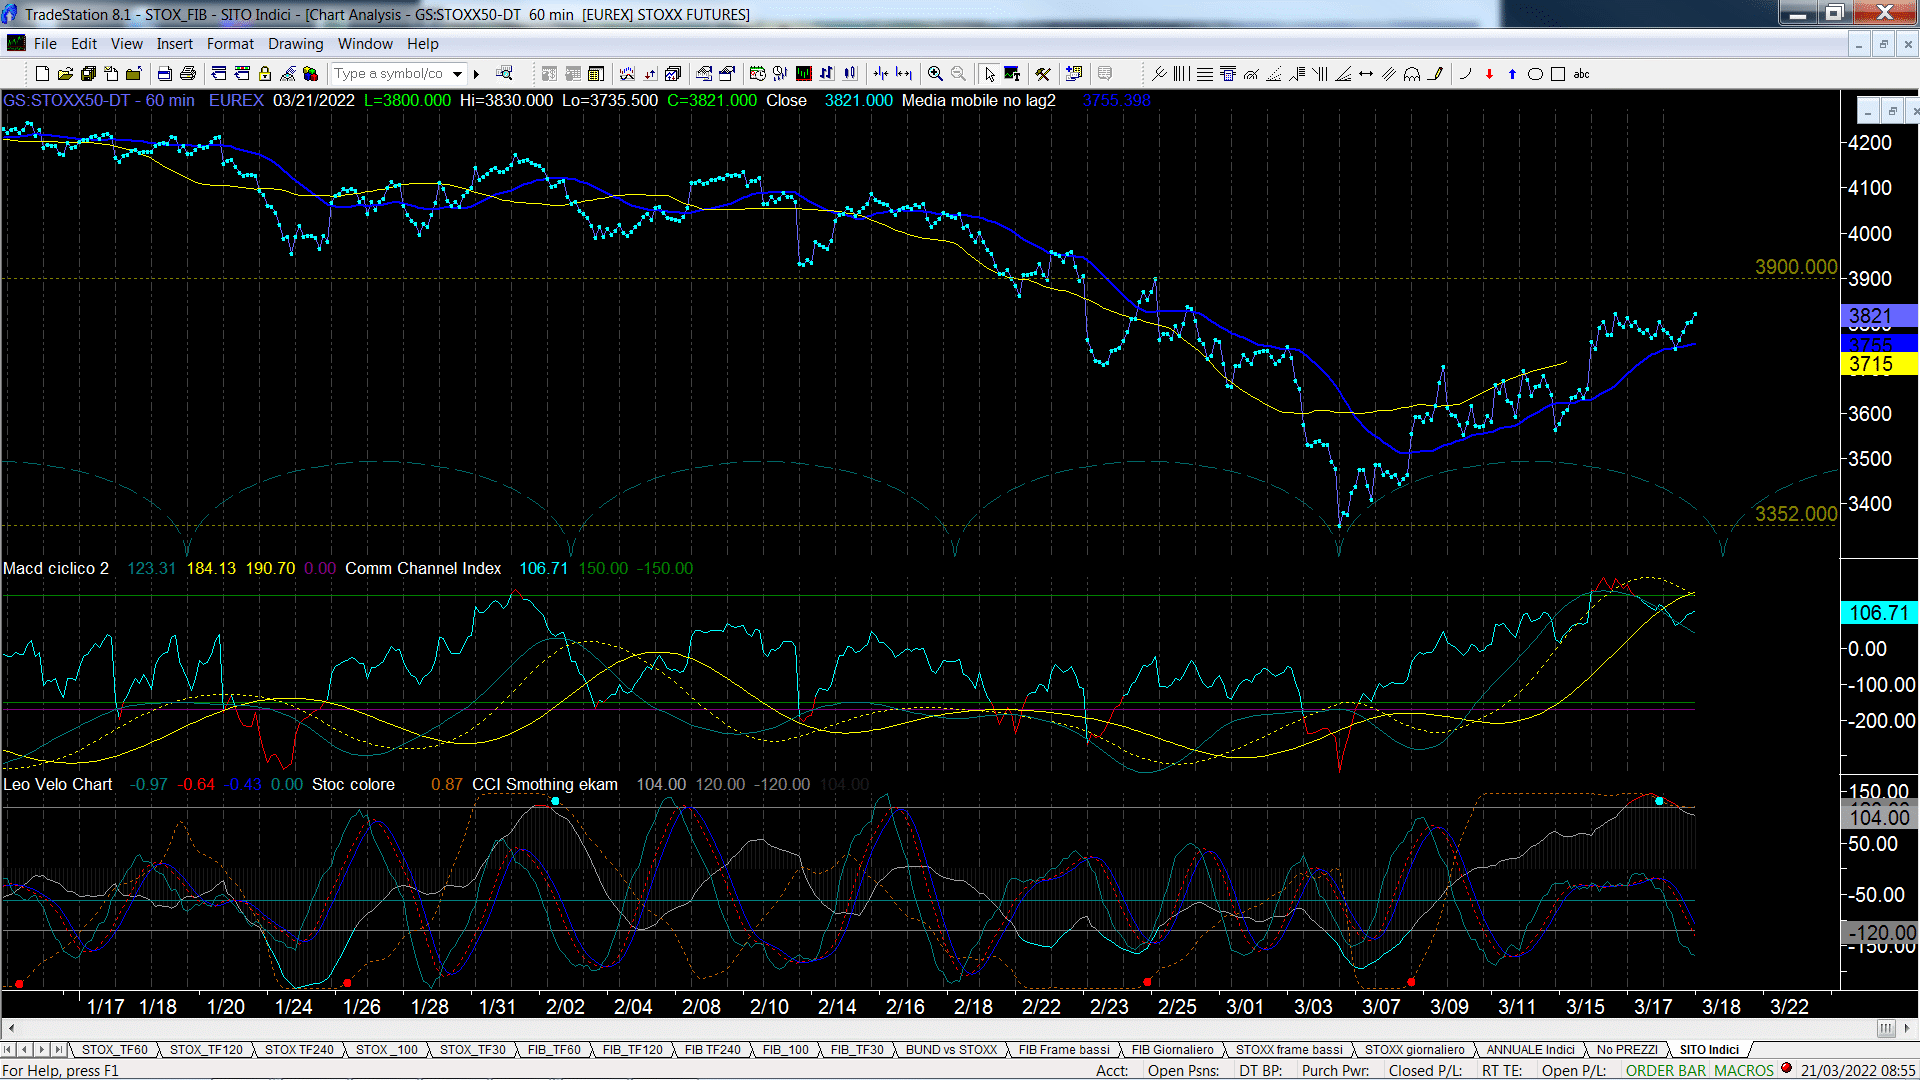This screenshot has height=1080, width=1920.
Task: Switch to the ANNUALE Indici tab
Action: (x=1530, y=1049)
